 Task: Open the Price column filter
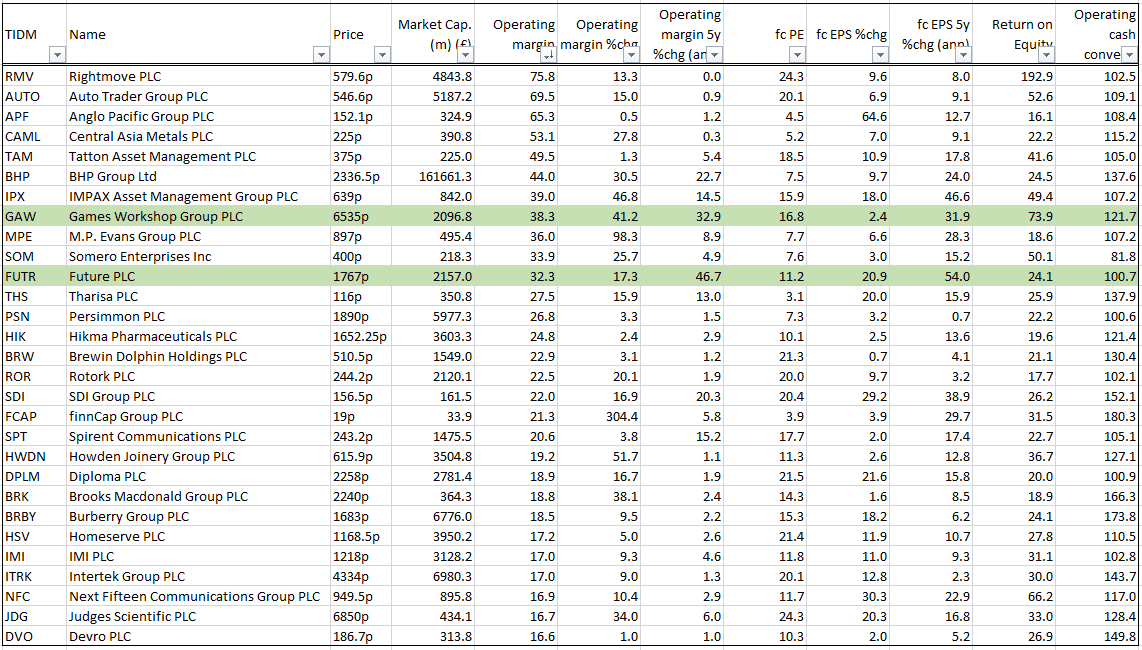(381, 55)
